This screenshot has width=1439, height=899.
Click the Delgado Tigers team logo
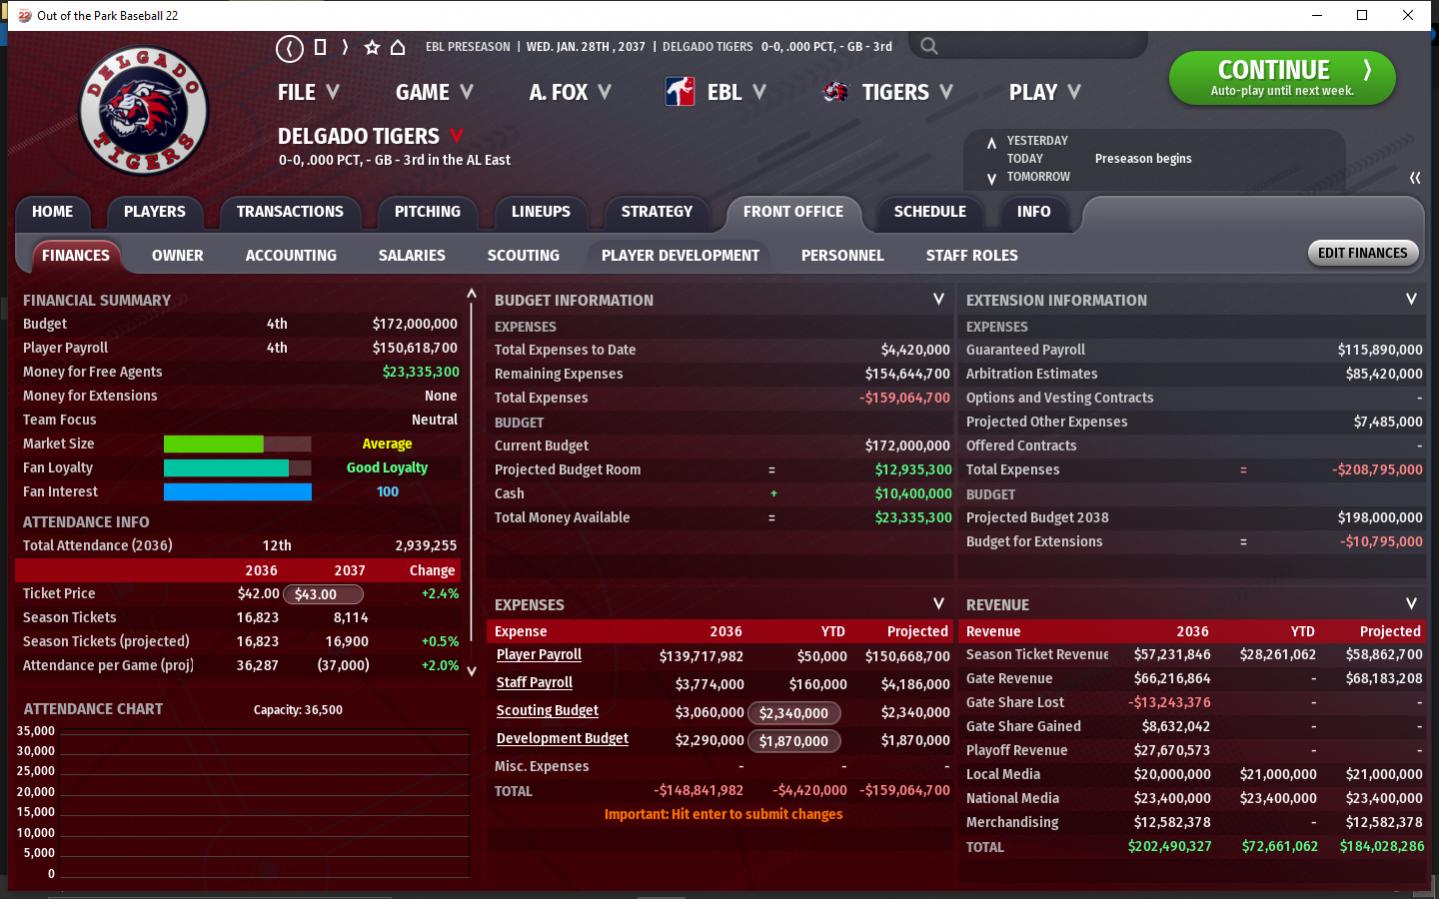point(144,110)
